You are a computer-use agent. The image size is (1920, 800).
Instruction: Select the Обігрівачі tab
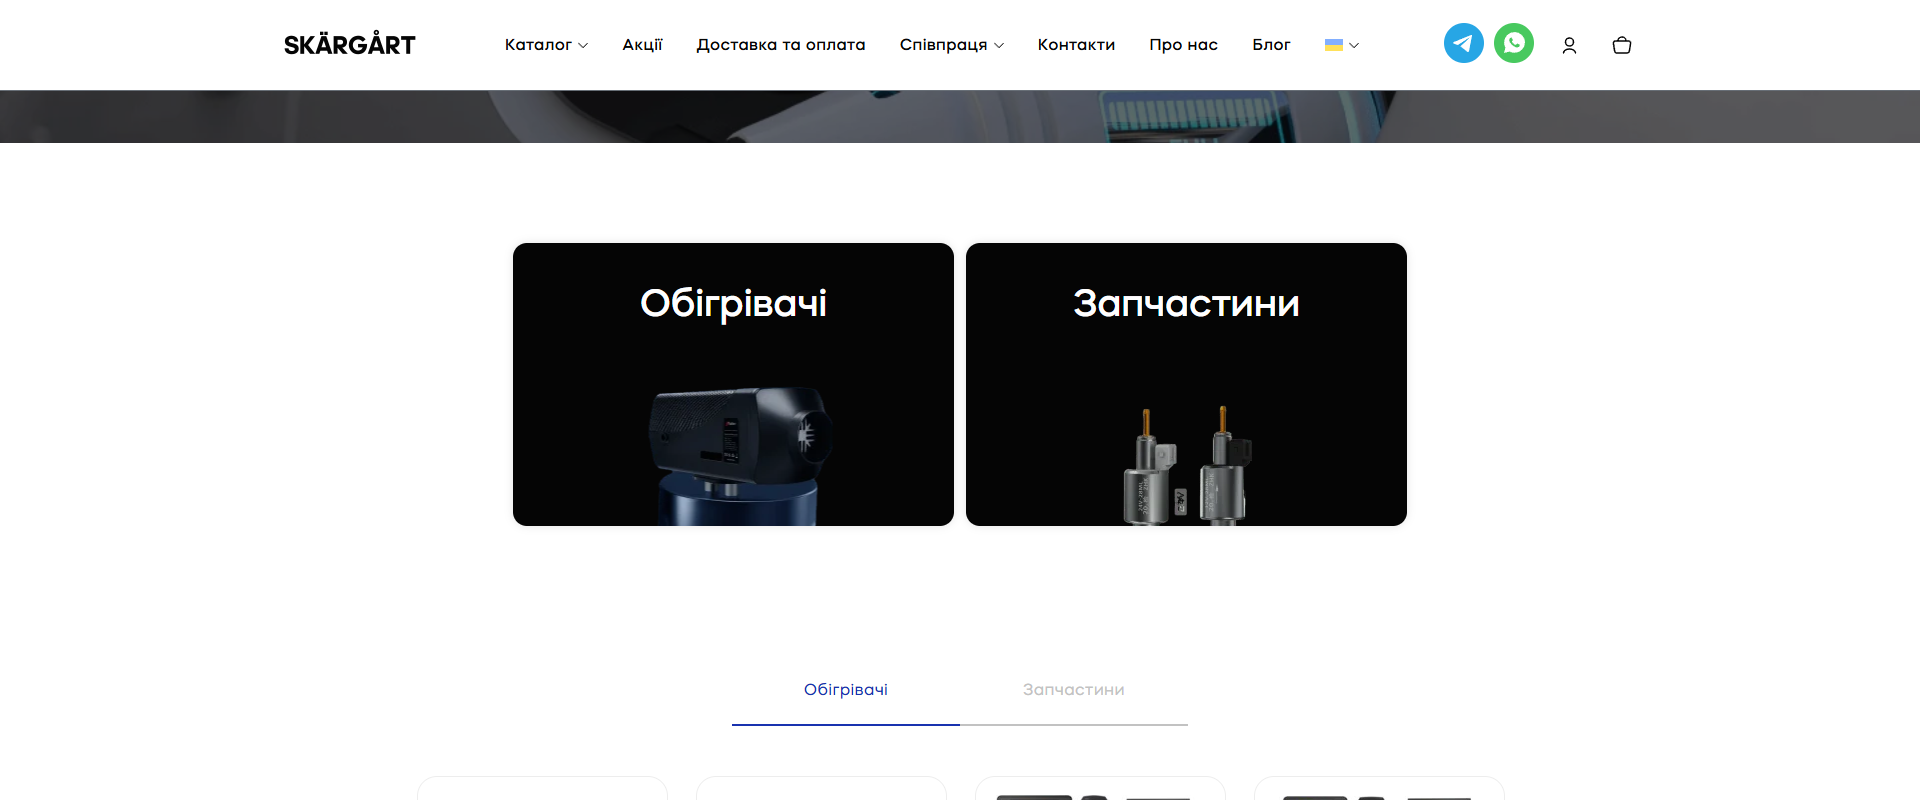846,690
